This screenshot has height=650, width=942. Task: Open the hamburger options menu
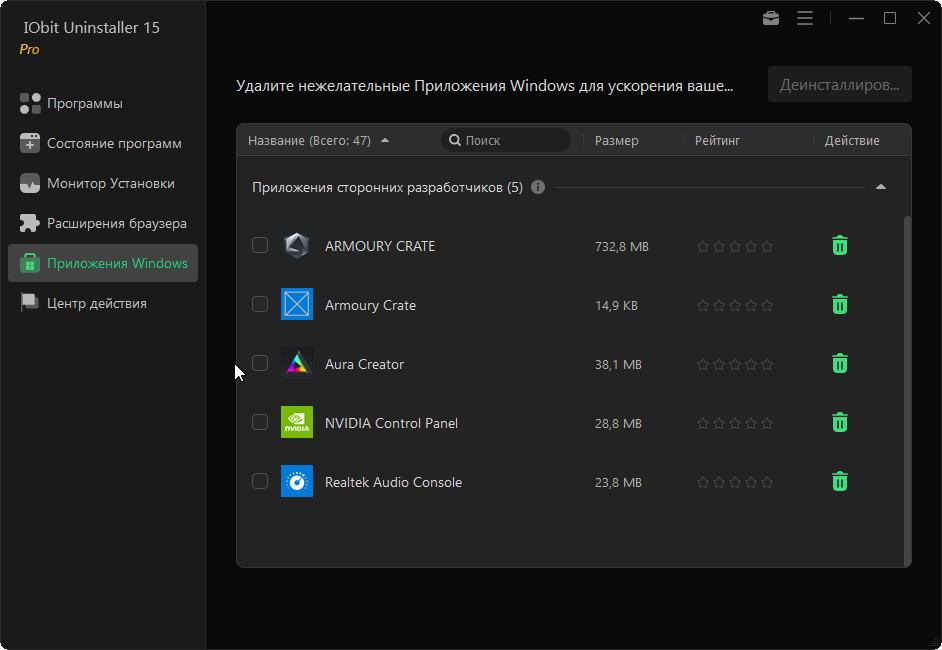805,19
